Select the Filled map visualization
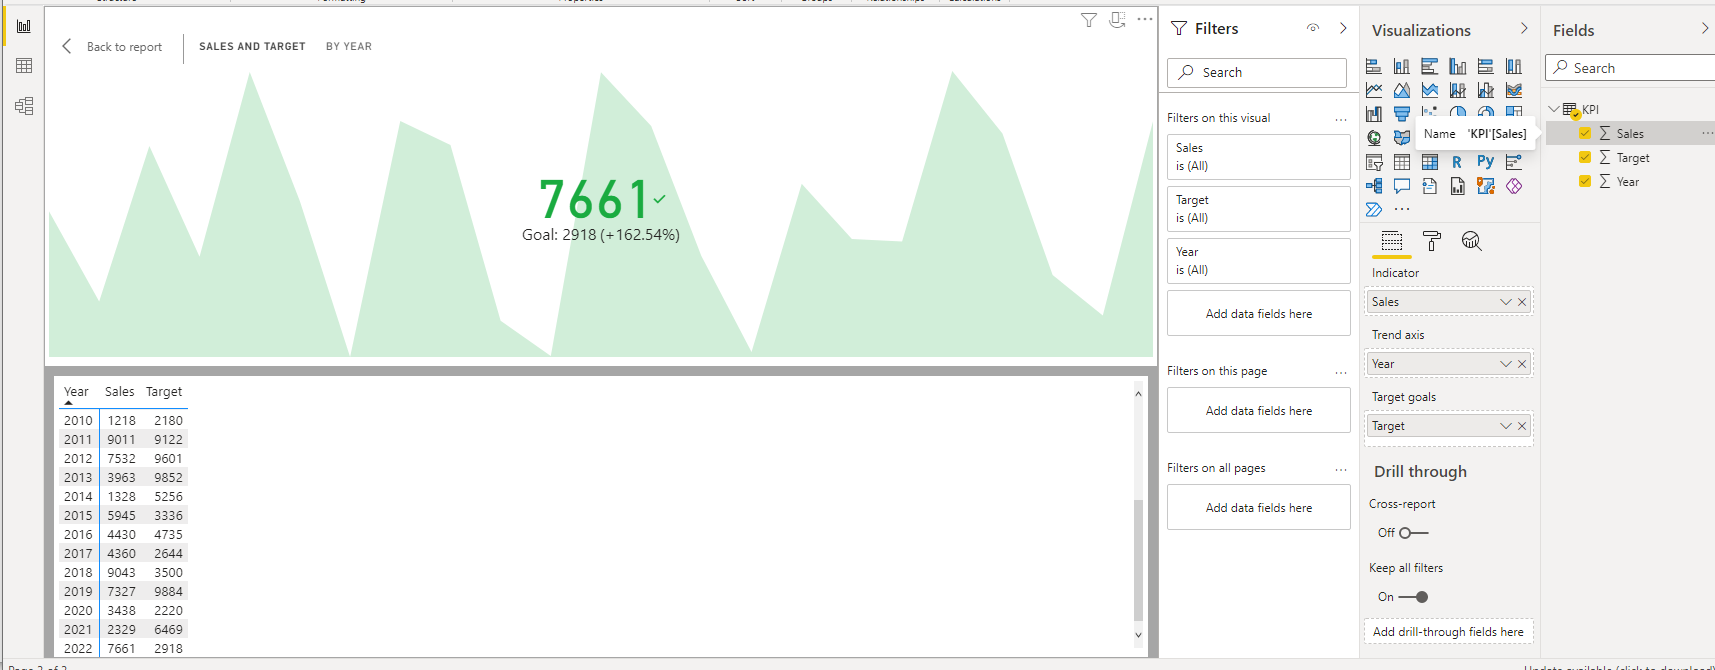The image size is (1715, 670). tap(1402, 138)
